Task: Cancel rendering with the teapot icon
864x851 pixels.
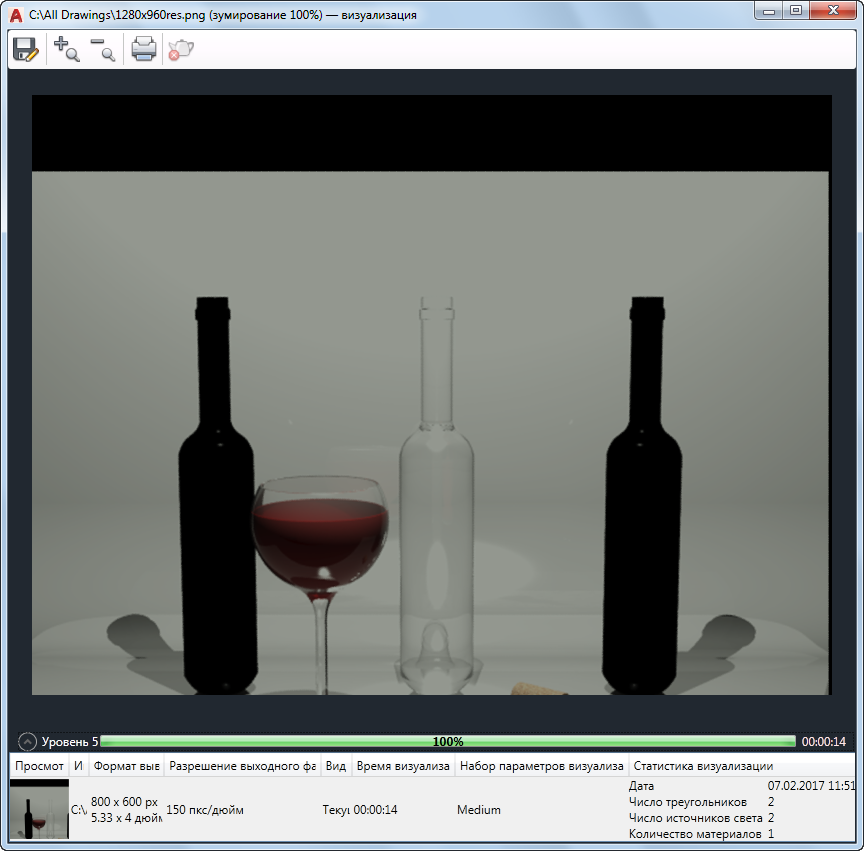Action: coord(181,49)
